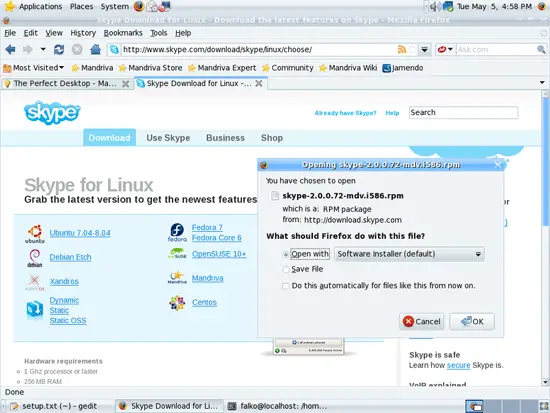The height and width of the screenshot is (413, 550).
Task: Open the View menu
Action: (54, 33)
